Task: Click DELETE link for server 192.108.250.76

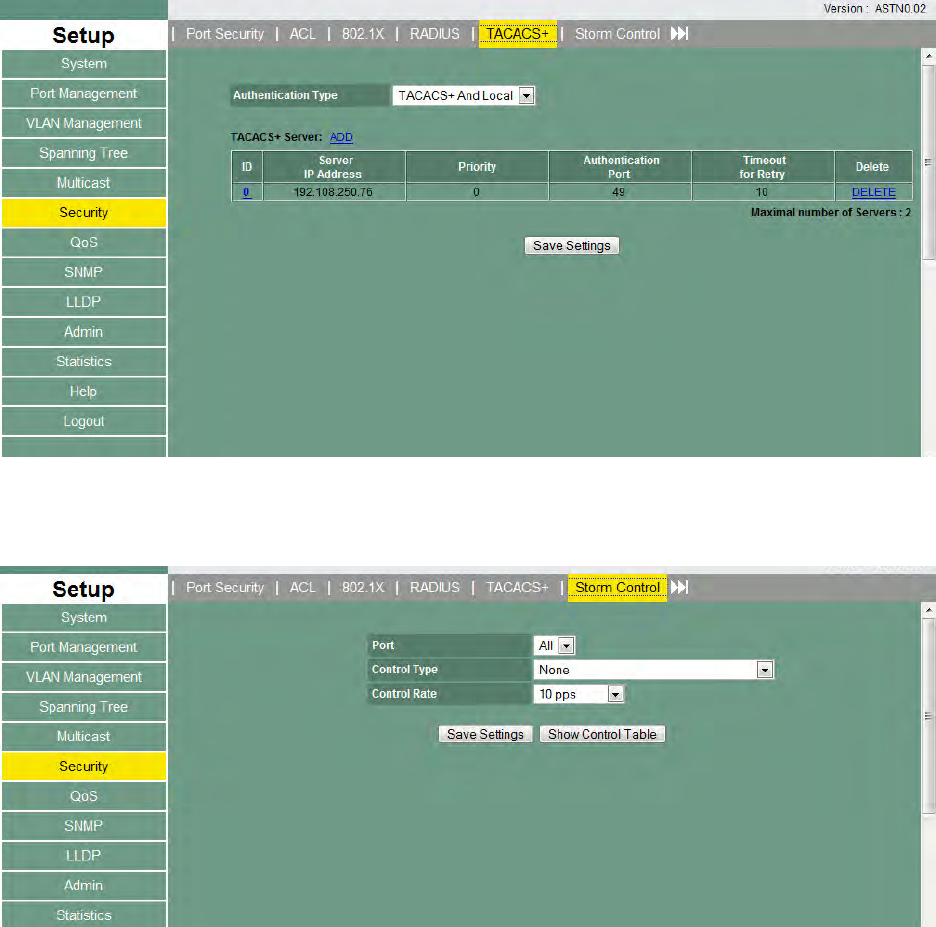Action: click(873, 192)
